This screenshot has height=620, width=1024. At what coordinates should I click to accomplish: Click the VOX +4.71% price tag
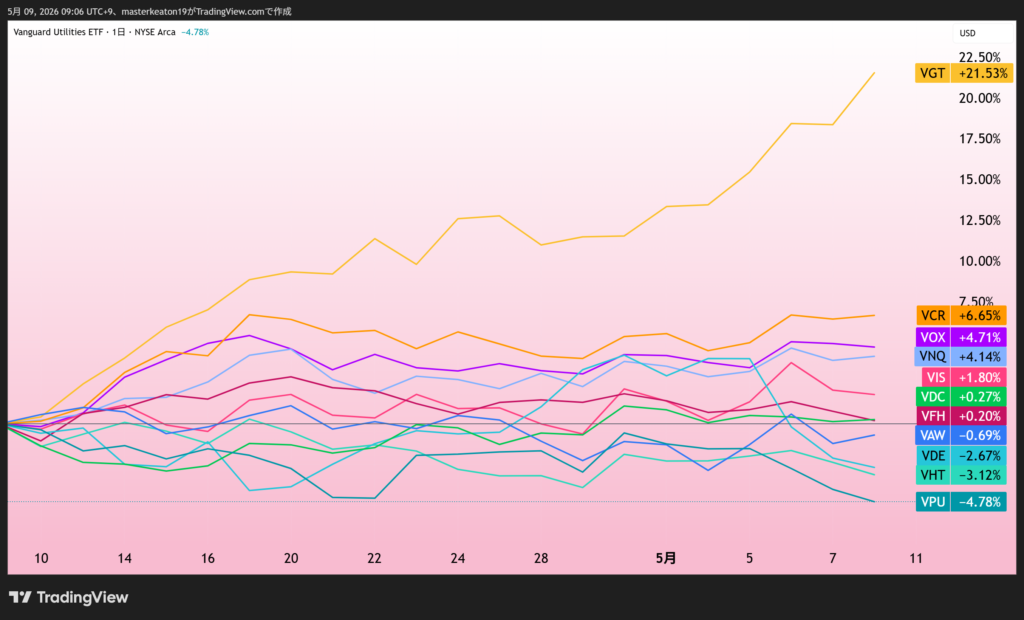pyautogui.click(x=961, y=337)
